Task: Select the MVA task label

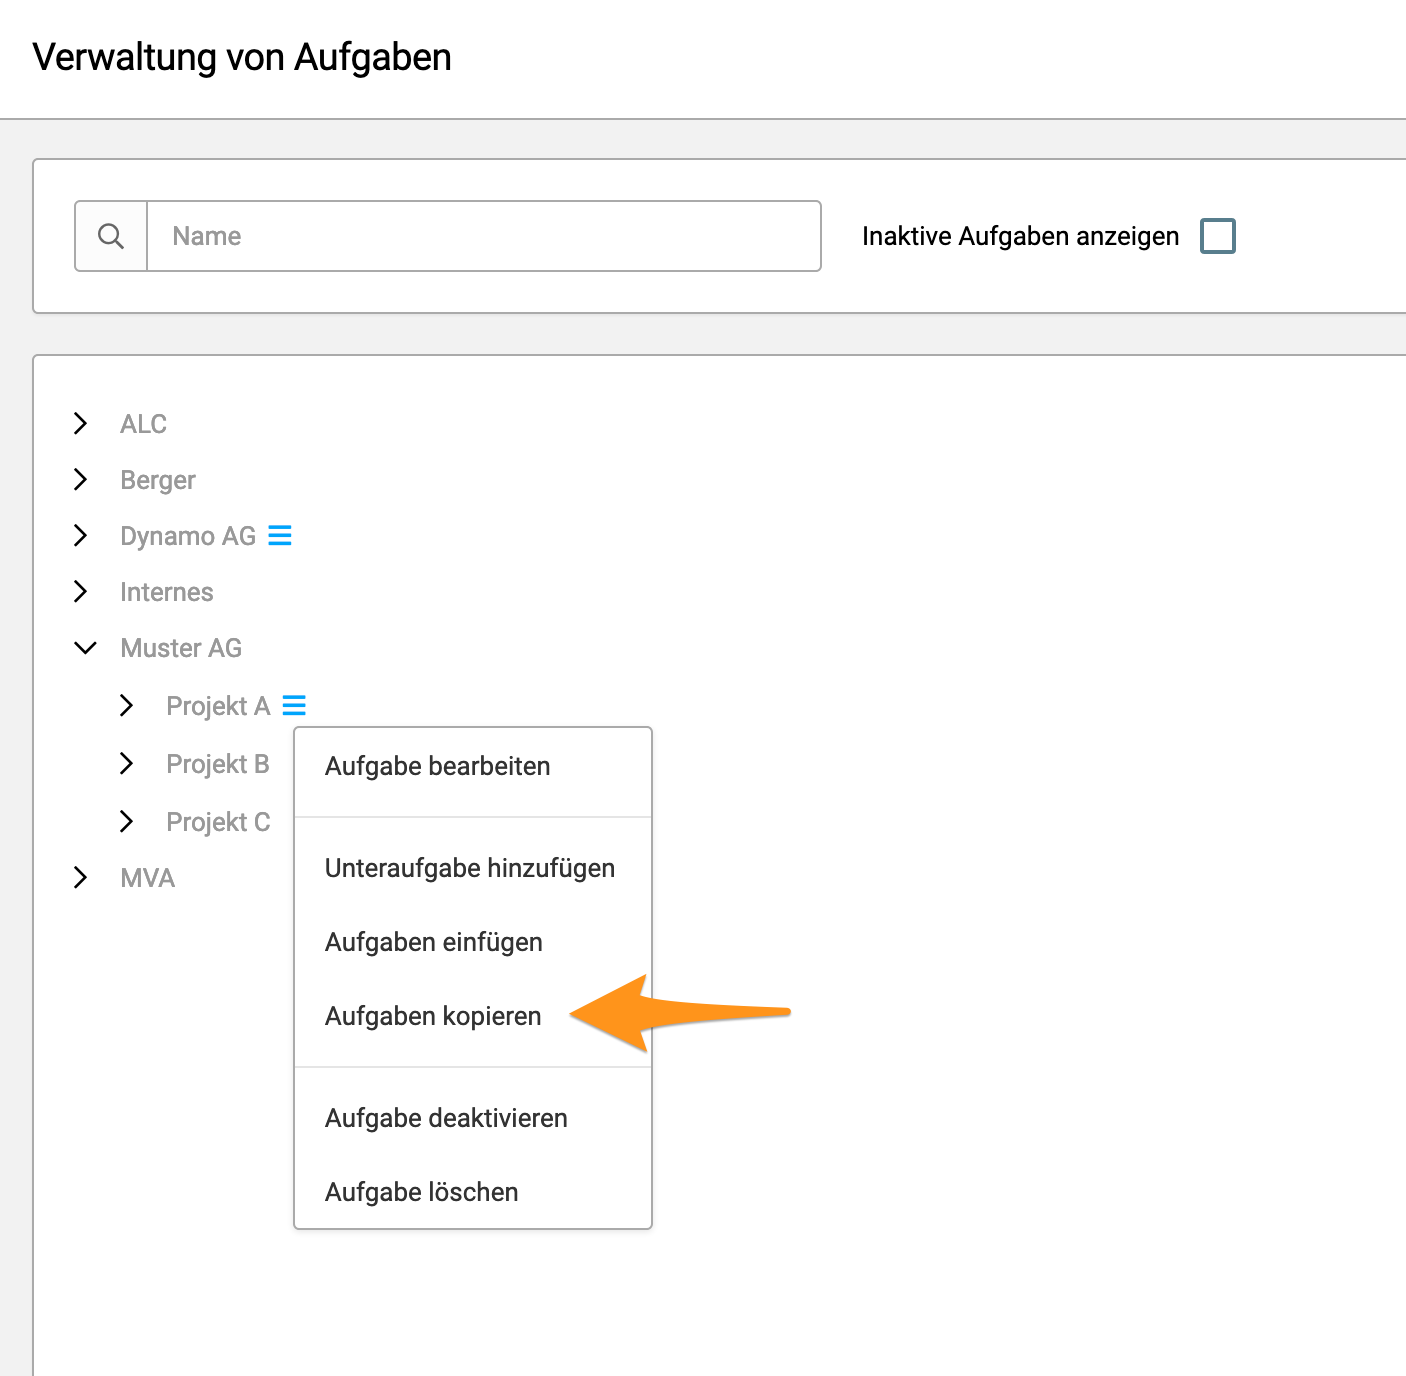Action: [148, 878]
